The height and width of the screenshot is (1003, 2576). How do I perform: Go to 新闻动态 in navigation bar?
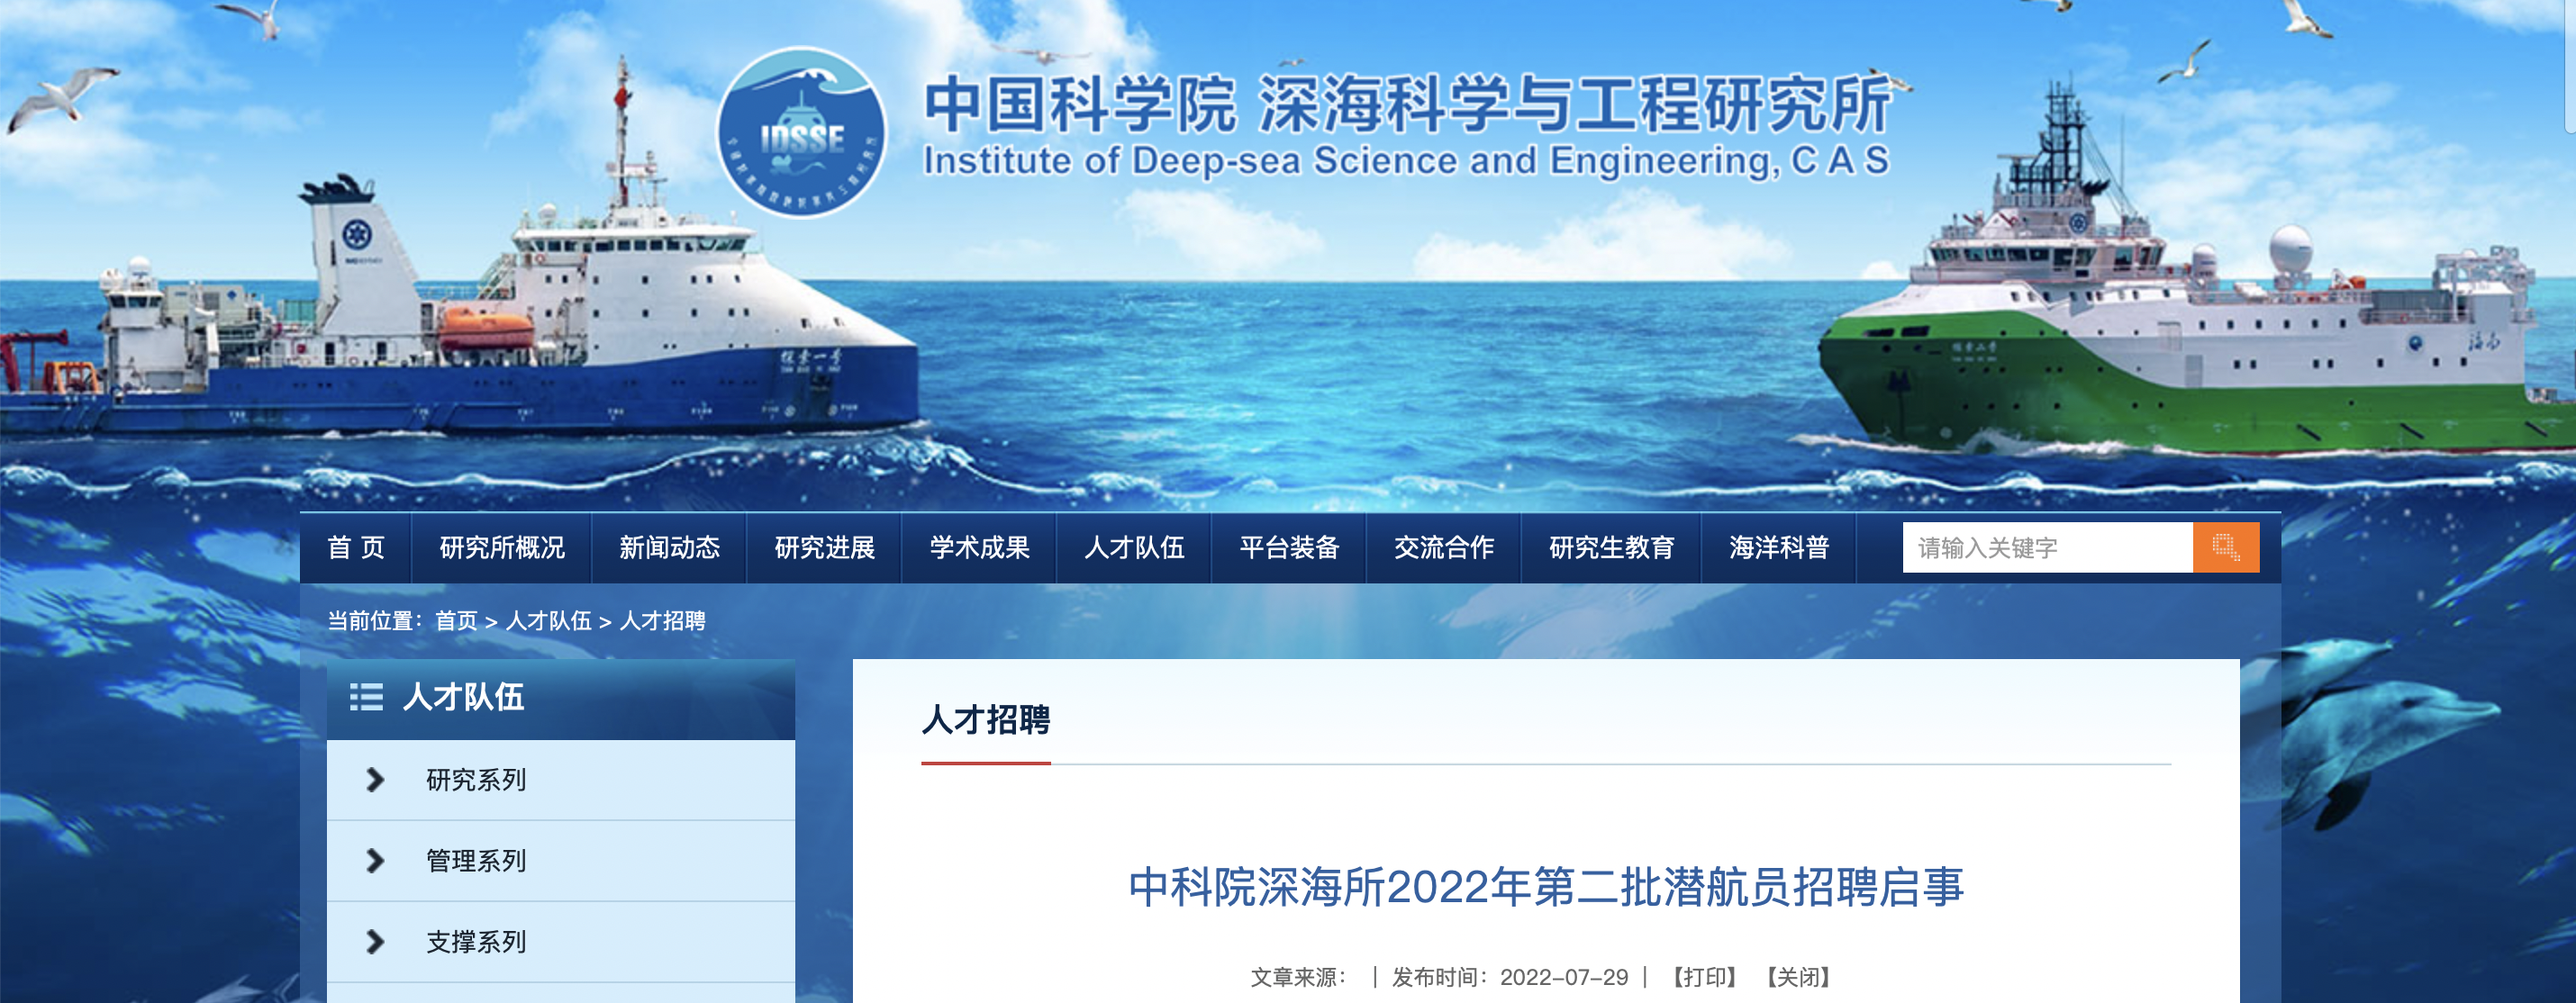click(669, 548)
